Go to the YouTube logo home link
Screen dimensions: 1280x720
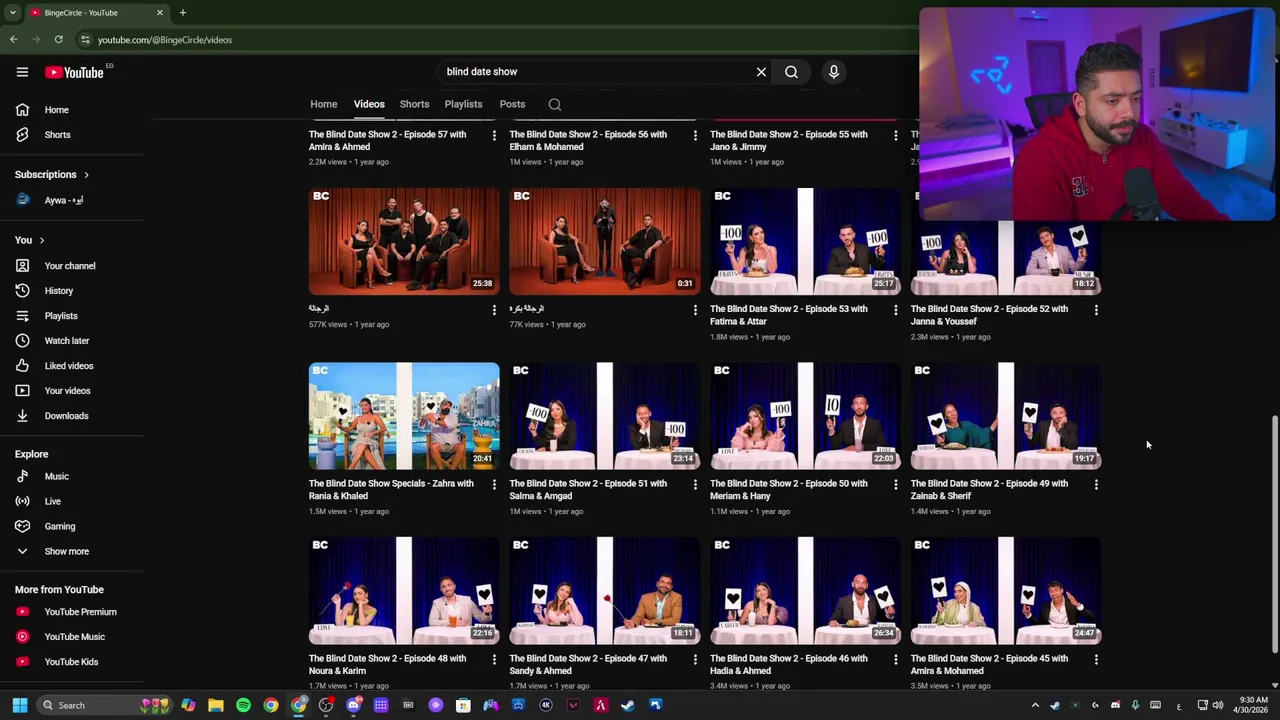pyautogui.click(x=74, y=72)
